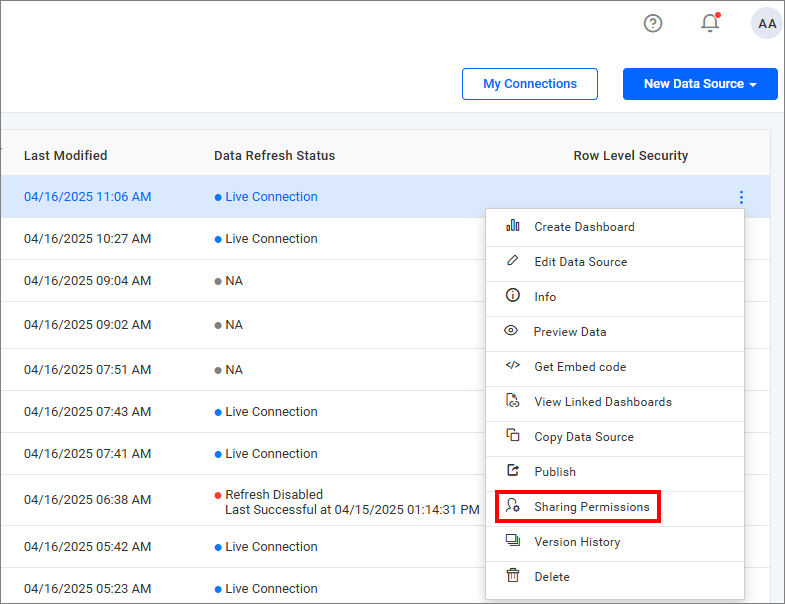Click the Preview Data eye icon
Image resolution: width=785 pixels, height=604 pixels.
click(x=512, y=331)
